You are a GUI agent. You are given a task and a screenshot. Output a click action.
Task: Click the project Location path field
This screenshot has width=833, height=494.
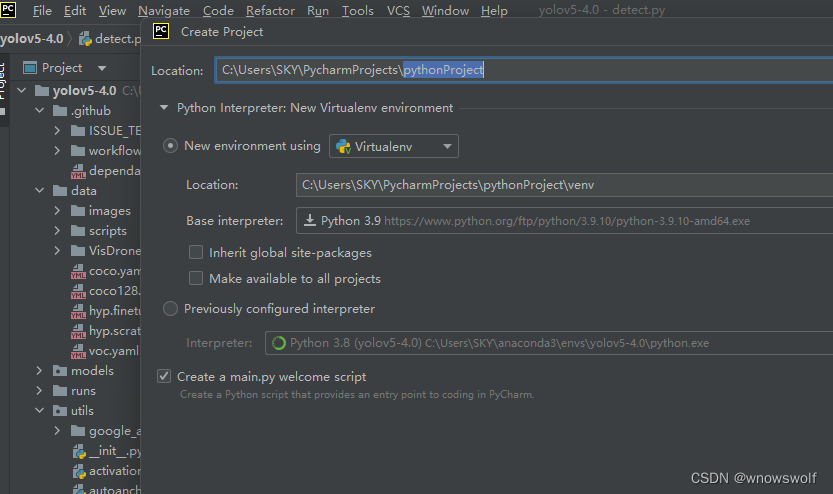pos(524,70)
